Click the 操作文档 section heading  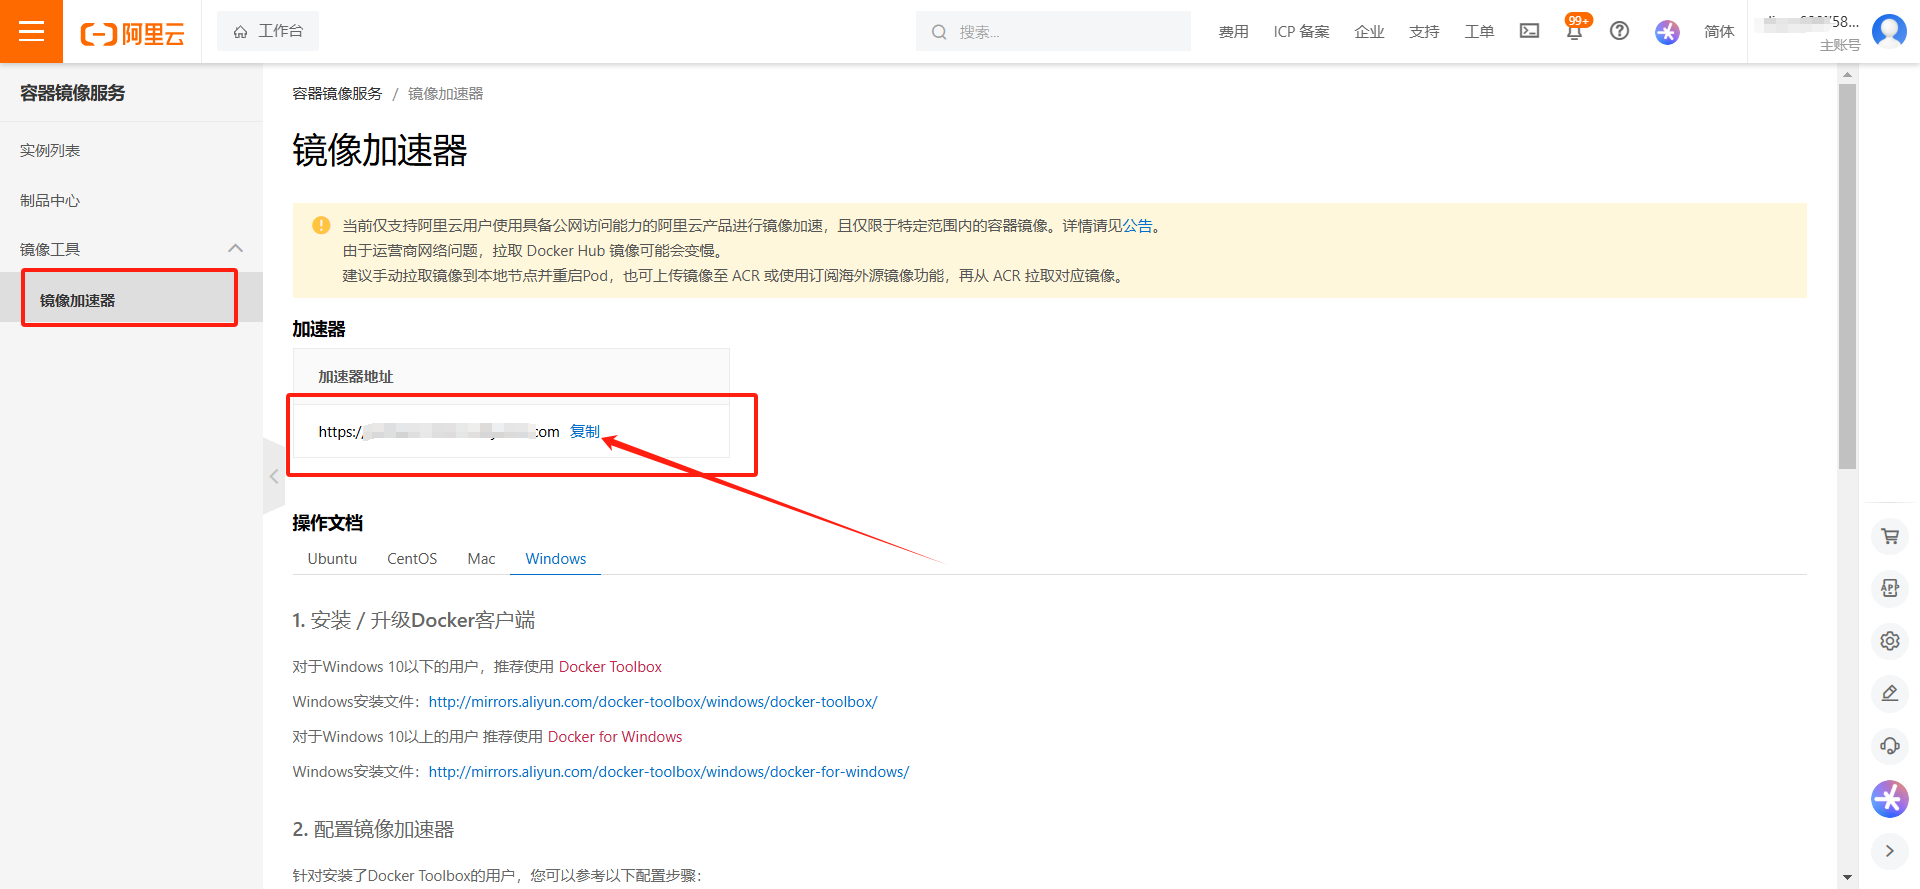pyautogui.click(x=327, y=523)
